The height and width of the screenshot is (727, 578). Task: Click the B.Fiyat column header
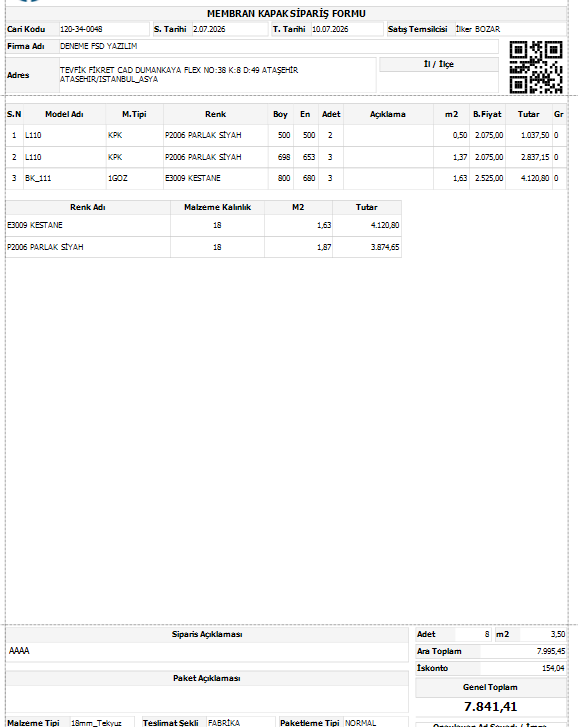point(487,114)
